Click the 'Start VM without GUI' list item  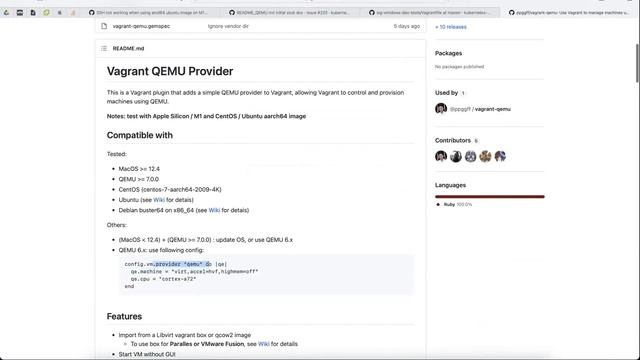[147, 354]
